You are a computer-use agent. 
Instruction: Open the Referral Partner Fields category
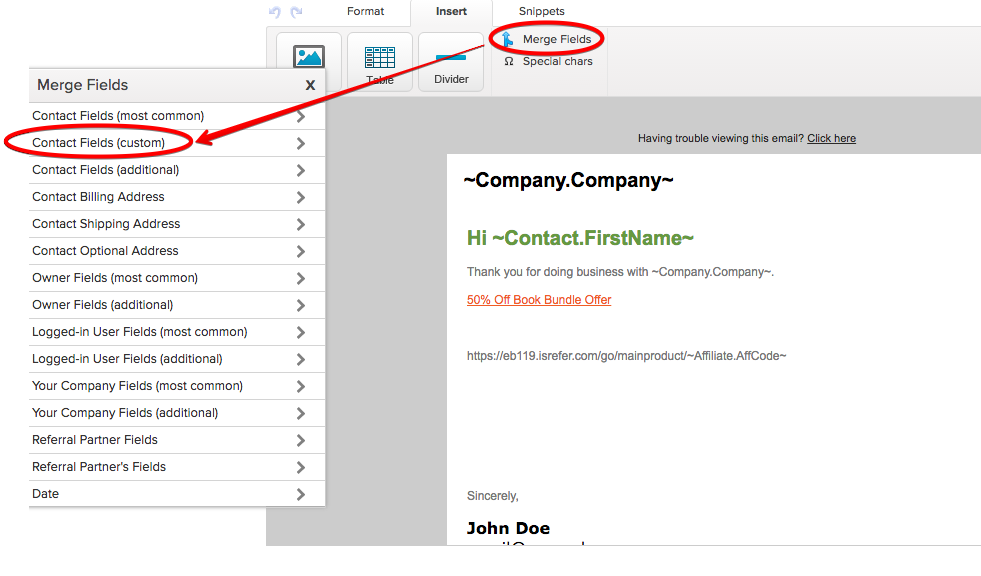(x=177, y=440)
